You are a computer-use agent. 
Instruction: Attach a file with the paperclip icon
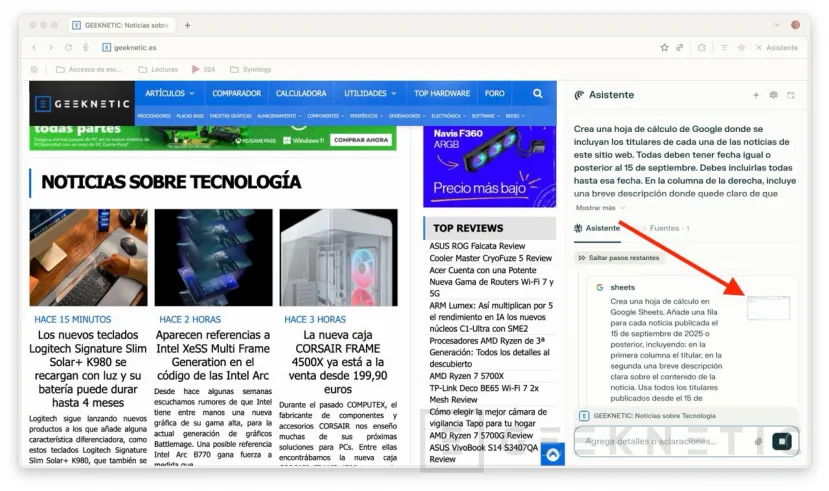tap(758, 441)
